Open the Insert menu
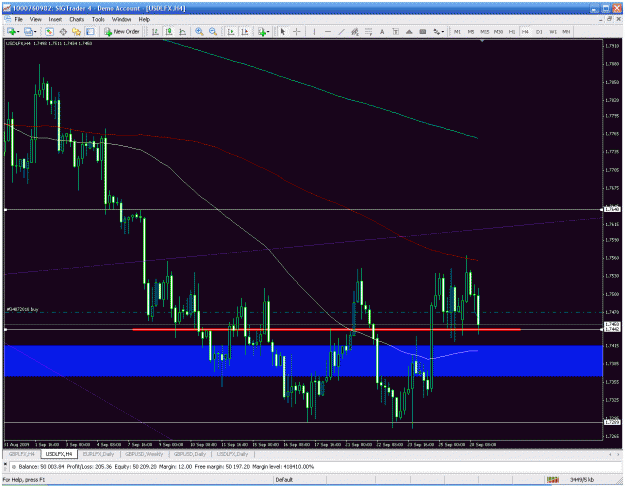Image resolution: width=625 pixels, height=486 pixels. [55, 19]
